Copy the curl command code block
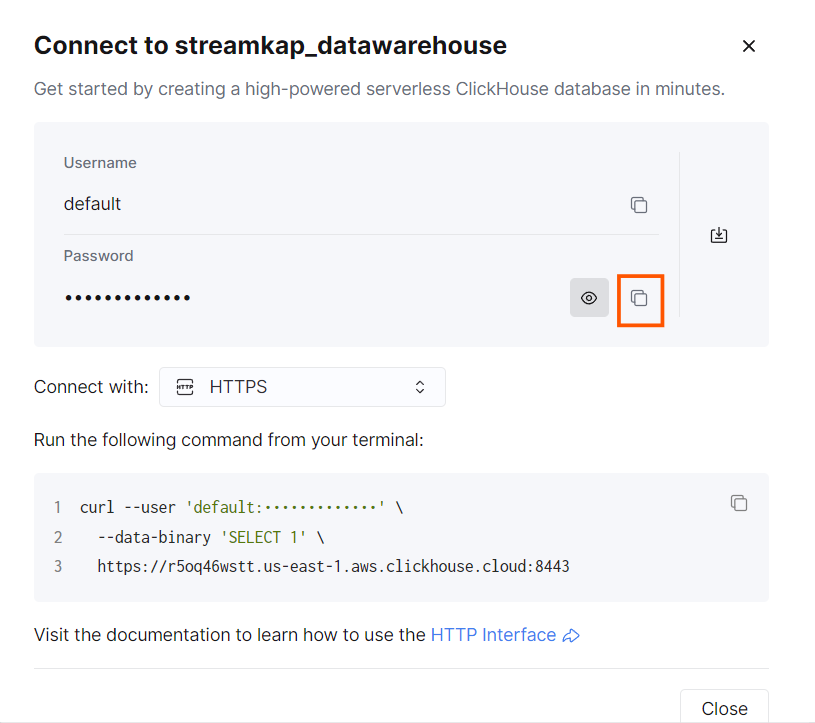 (x=739, y=503)
